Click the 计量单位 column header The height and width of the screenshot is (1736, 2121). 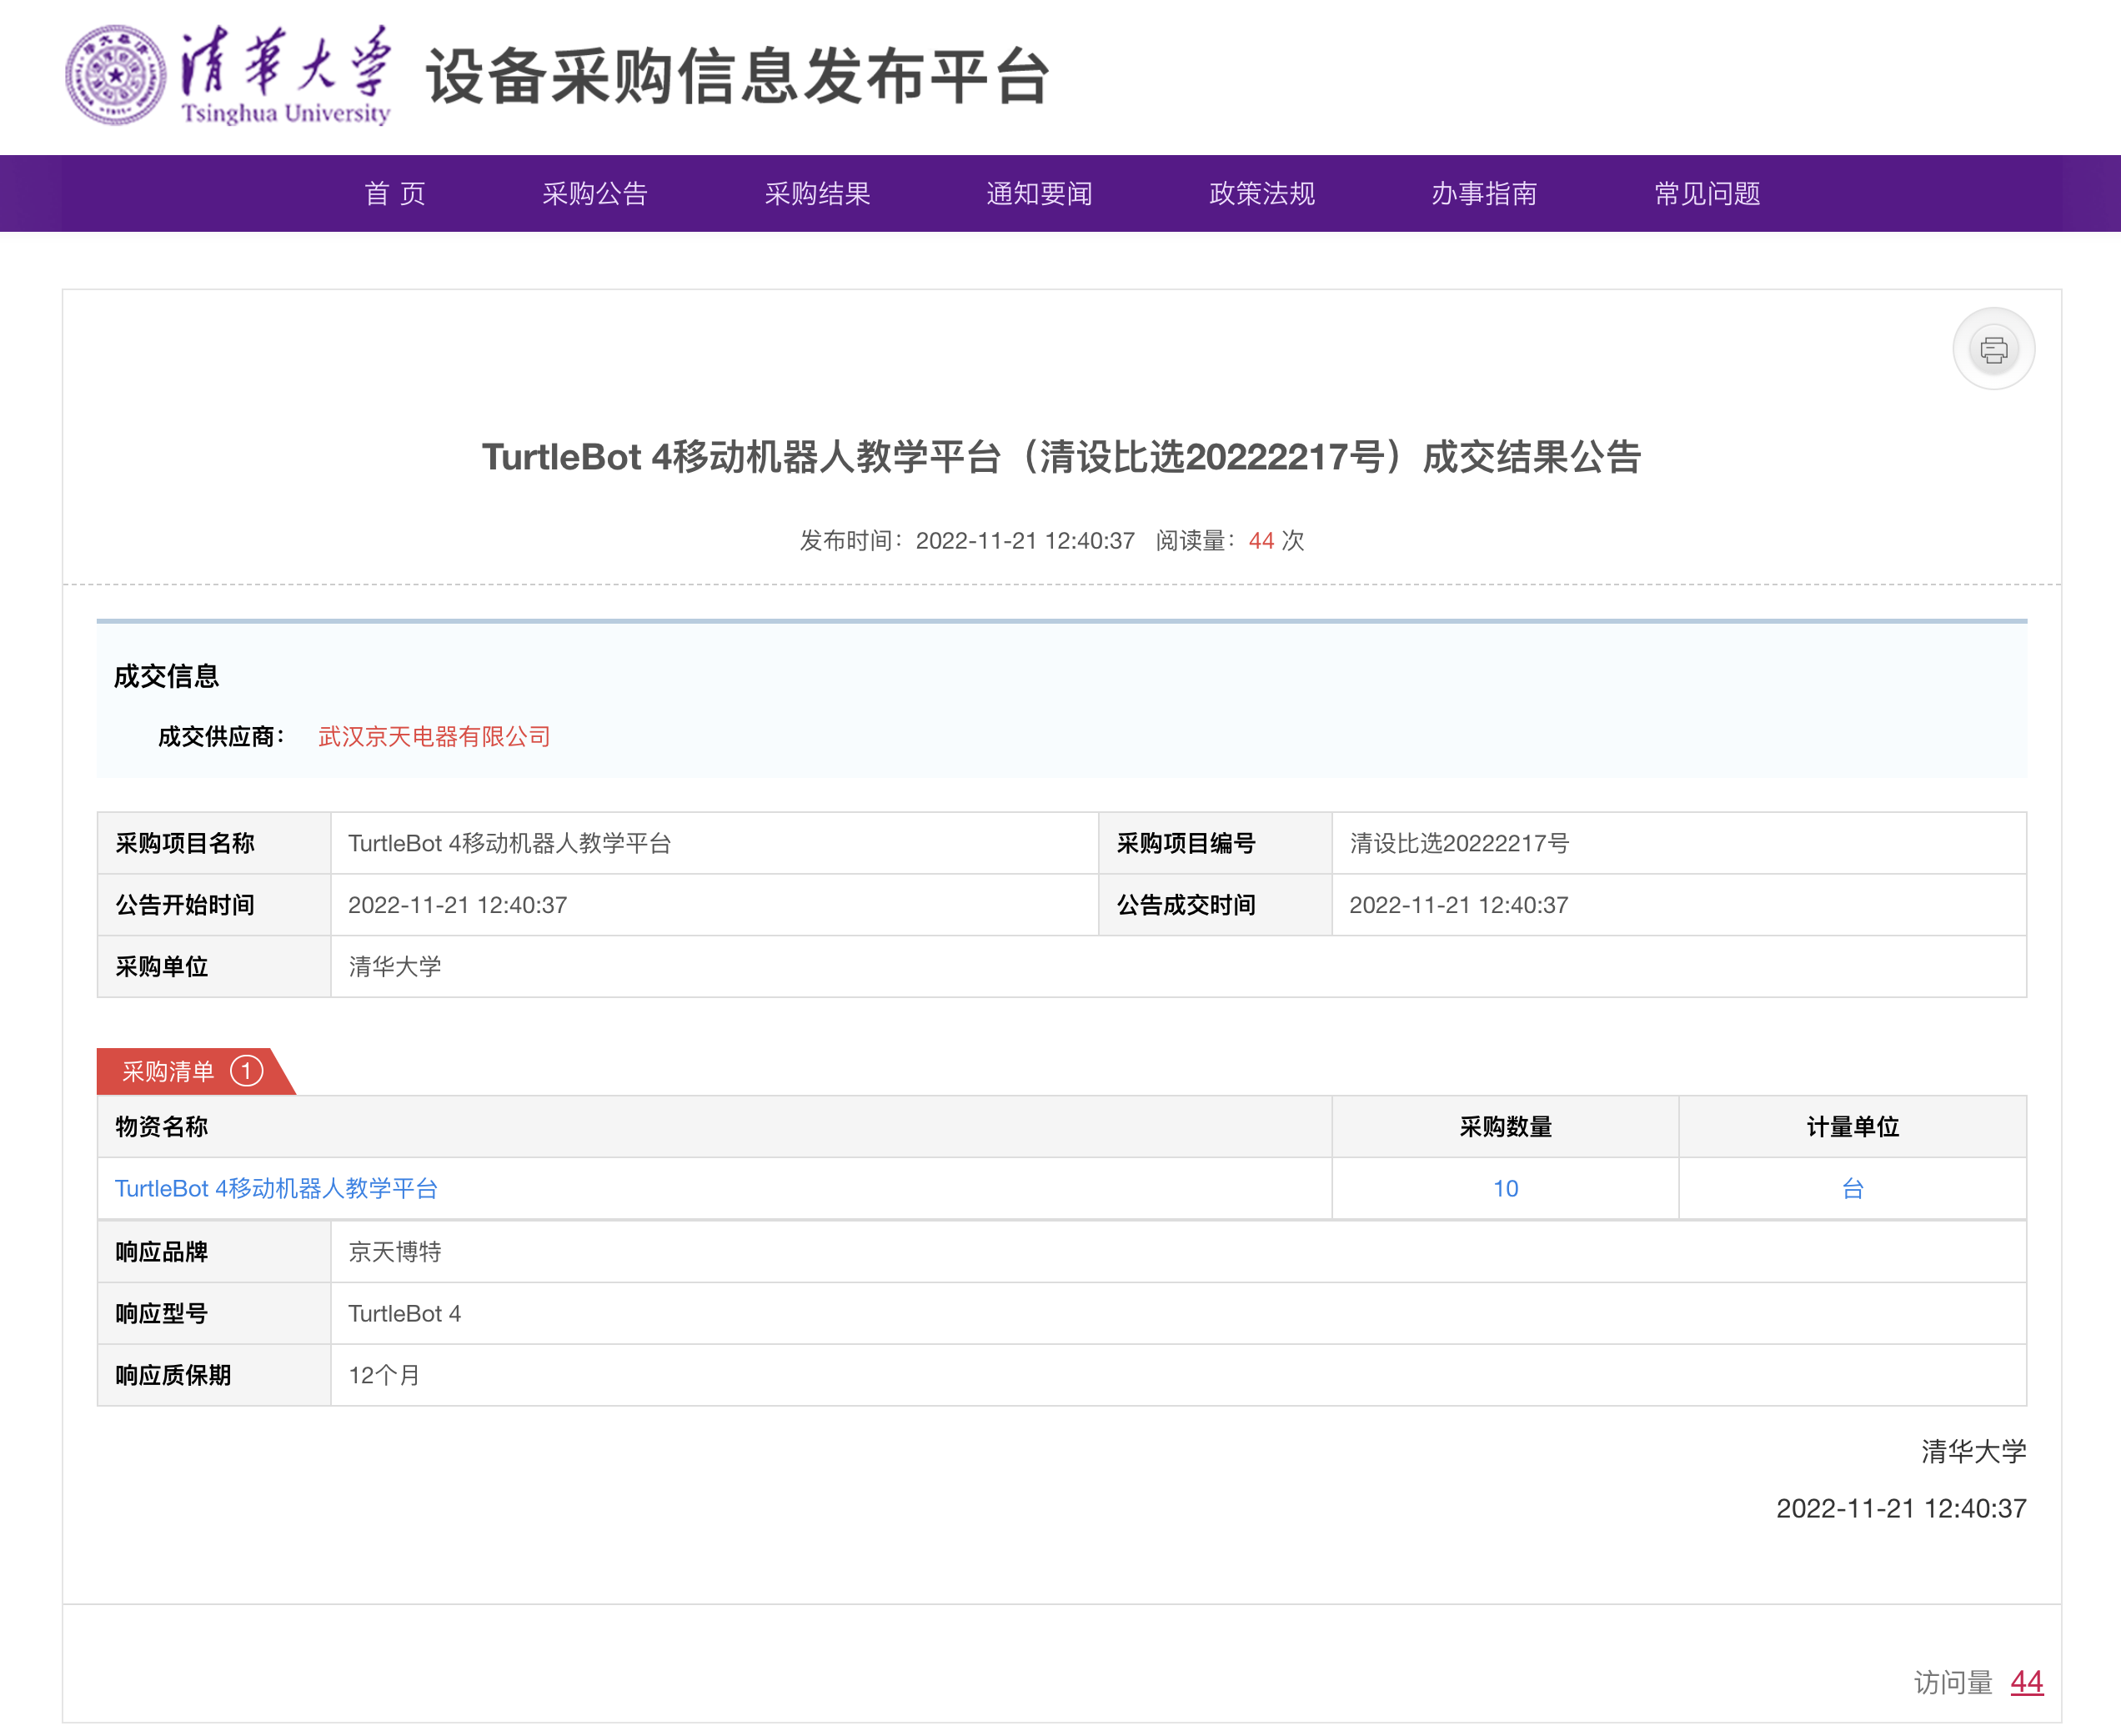1852,1127
